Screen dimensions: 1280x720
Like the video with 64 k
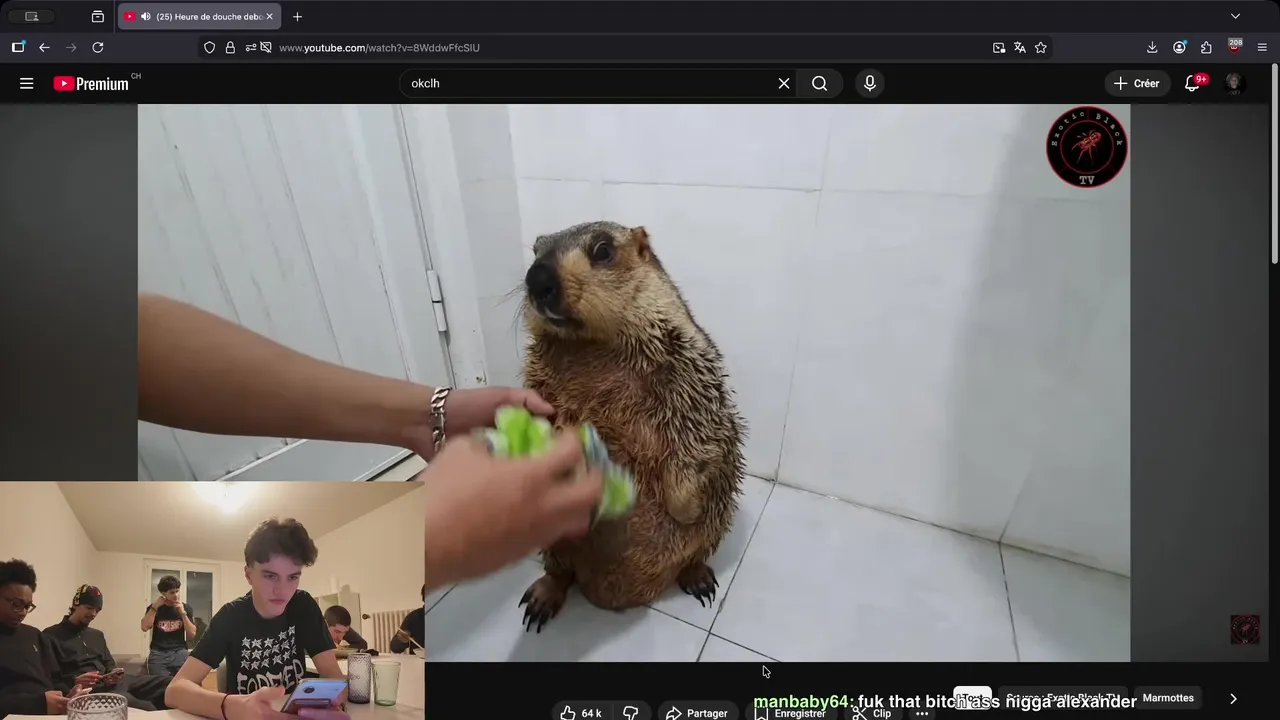(580, 713)
